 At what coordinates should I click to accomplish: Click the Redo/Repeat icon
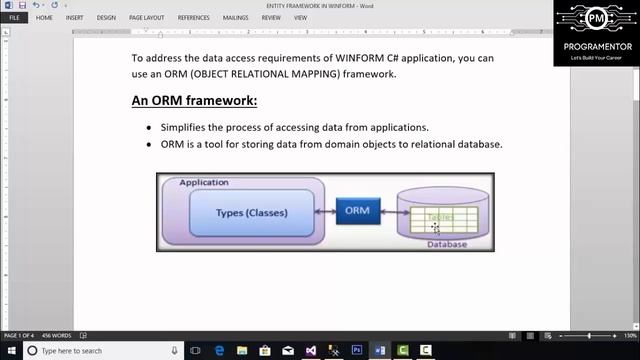tap(54, 5)
